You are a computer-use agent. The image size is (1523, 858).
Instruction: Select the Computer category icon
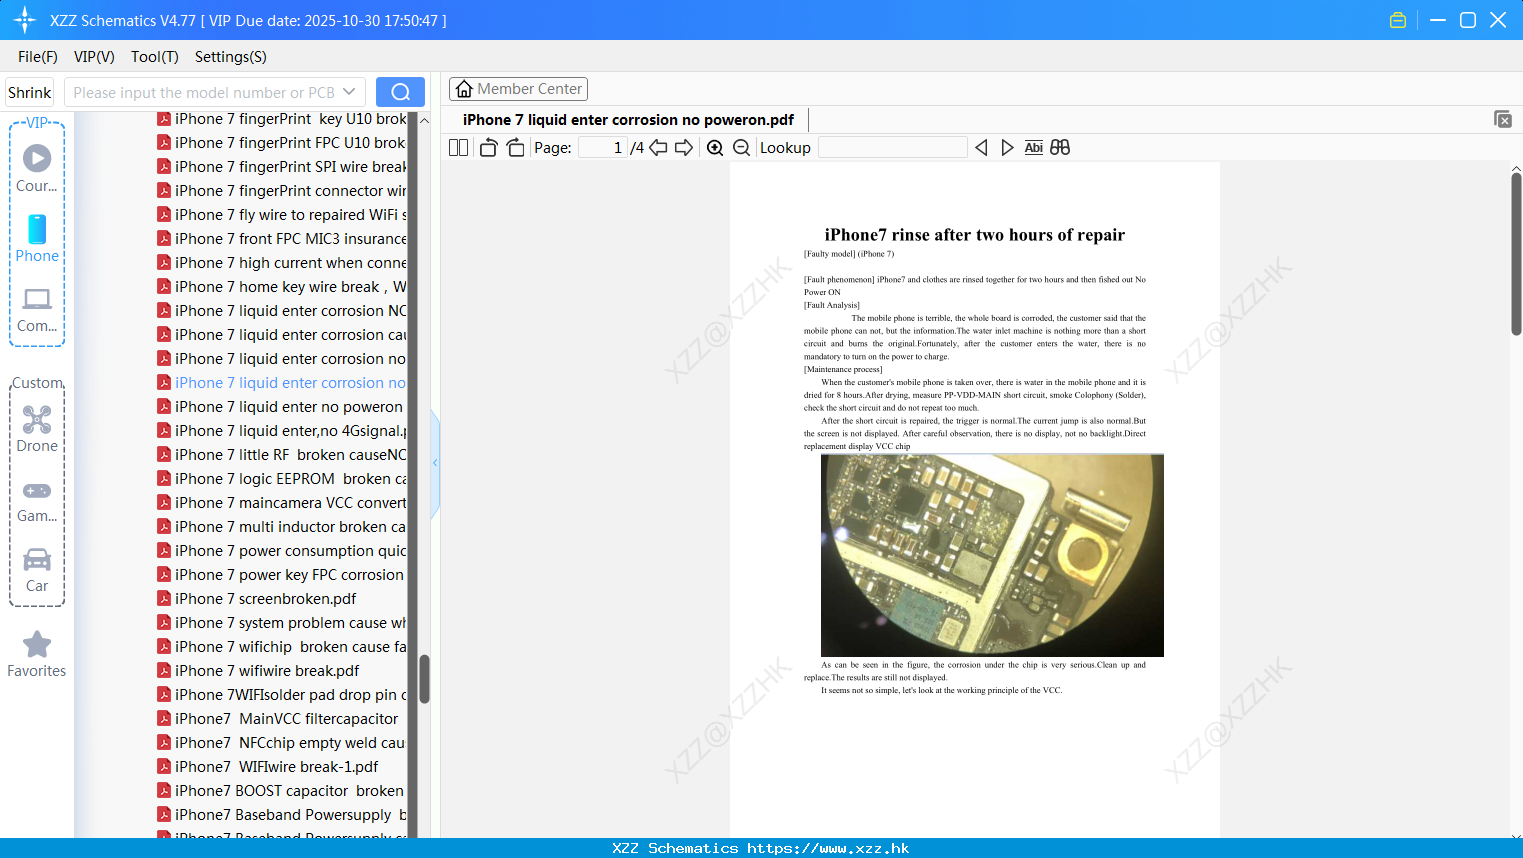click(37, 310)
